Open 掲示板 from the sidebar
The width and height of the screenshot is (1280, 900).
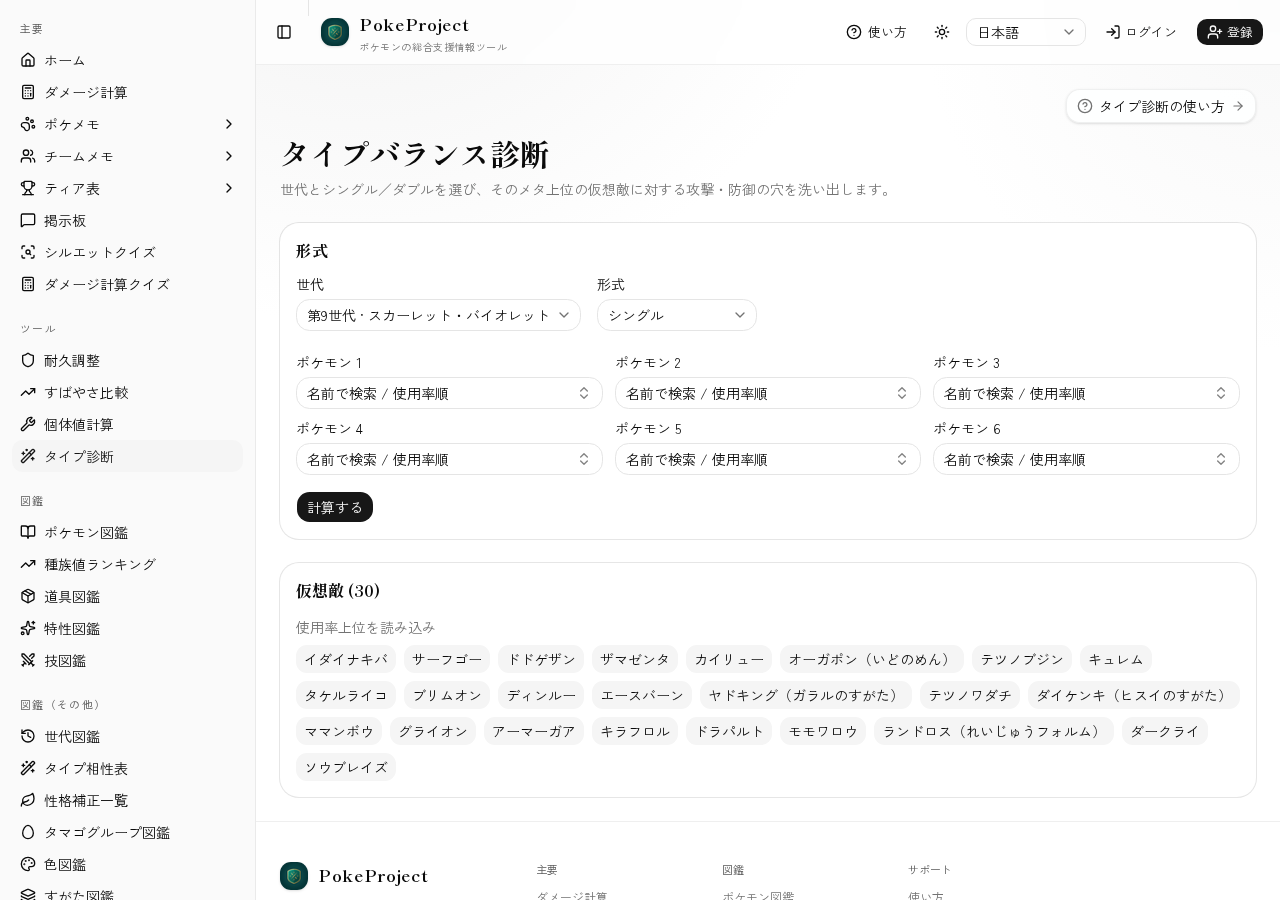pyautogui.click(x=128, y=220)
